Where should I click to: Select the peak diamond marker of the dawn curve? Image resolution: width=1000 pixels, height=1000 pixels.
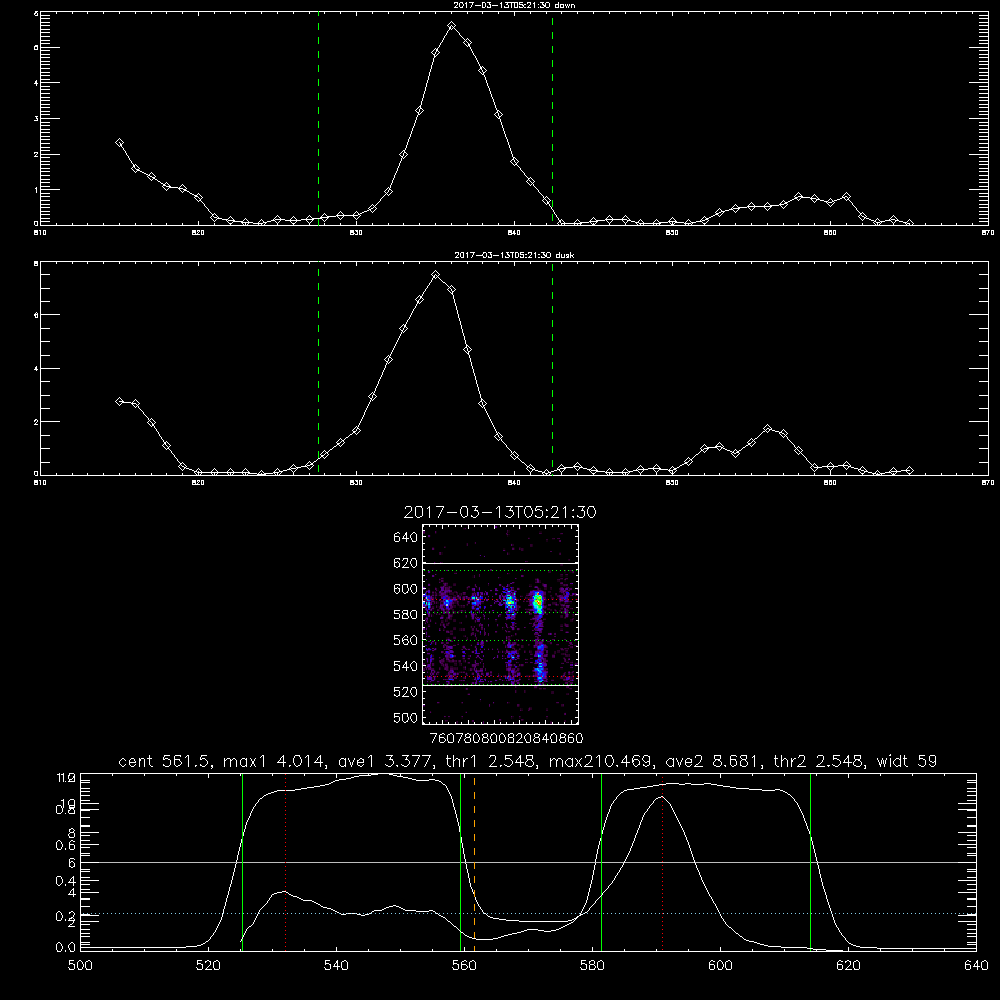452,26
